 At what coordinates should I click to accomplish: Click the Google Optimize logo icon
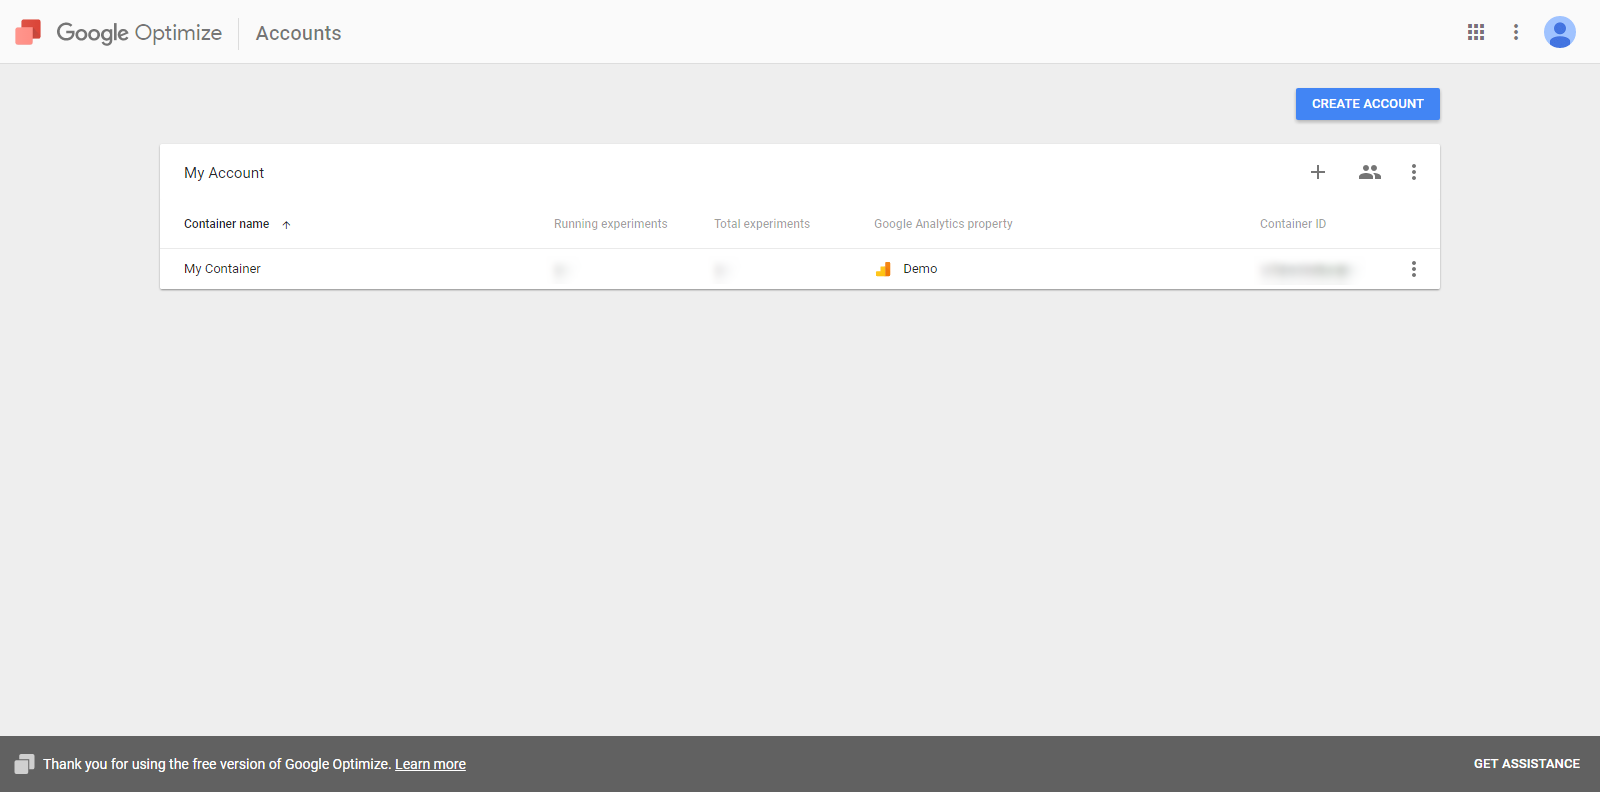(x=28, y=33)
